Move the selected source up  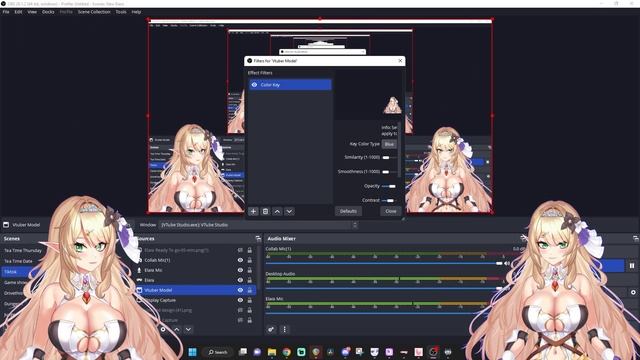point(177,329)
